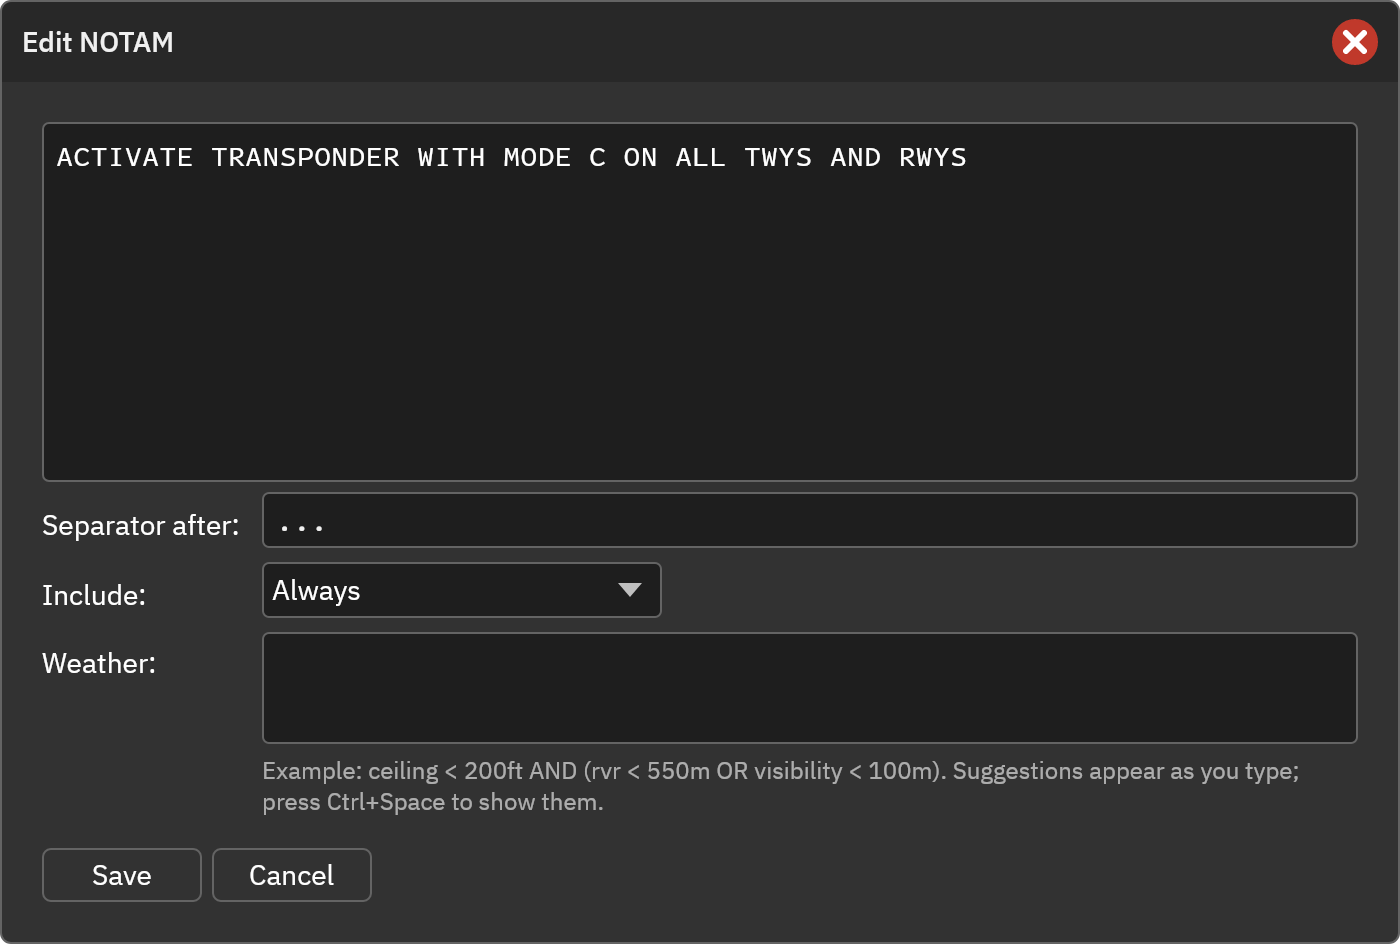The width and height of the screenshot is (1400, 944).
Task: Click the weather example hint text
Action: (x=780, y=786)
